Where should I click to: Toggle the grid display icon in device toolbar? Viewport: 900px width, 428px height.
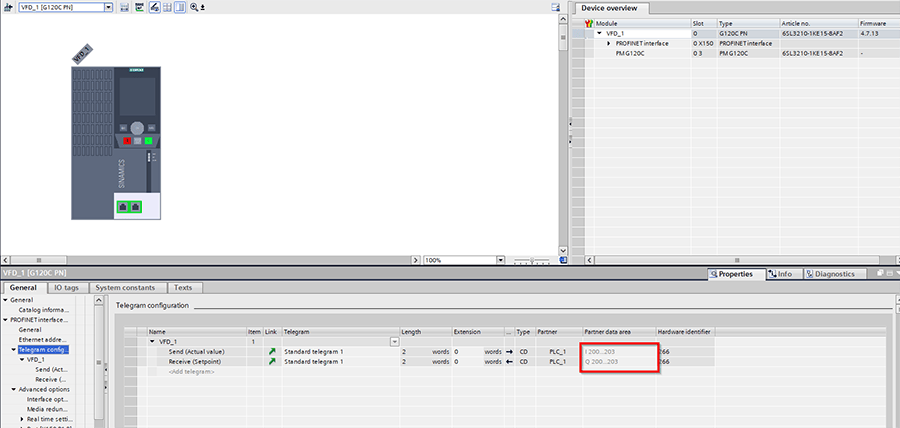(x=167, y=7)
